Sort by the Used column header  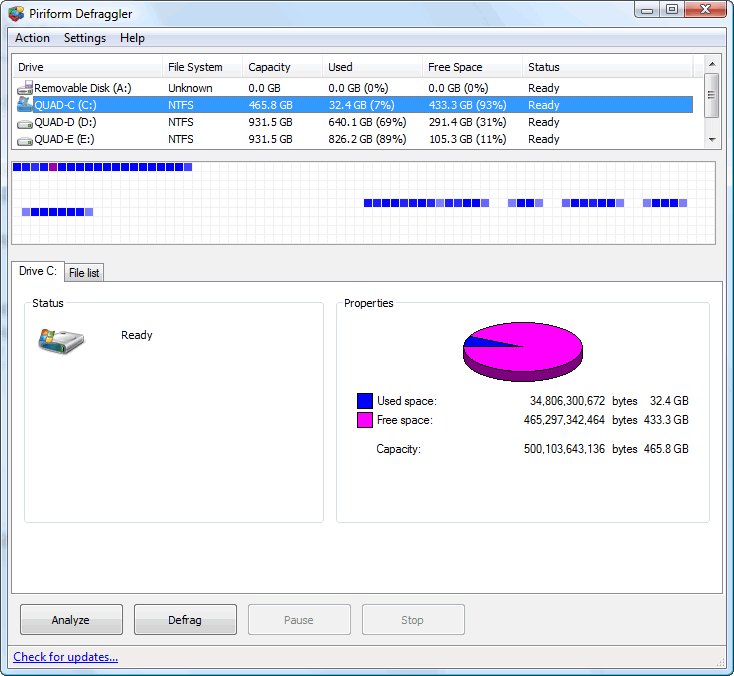click(372, 67)
